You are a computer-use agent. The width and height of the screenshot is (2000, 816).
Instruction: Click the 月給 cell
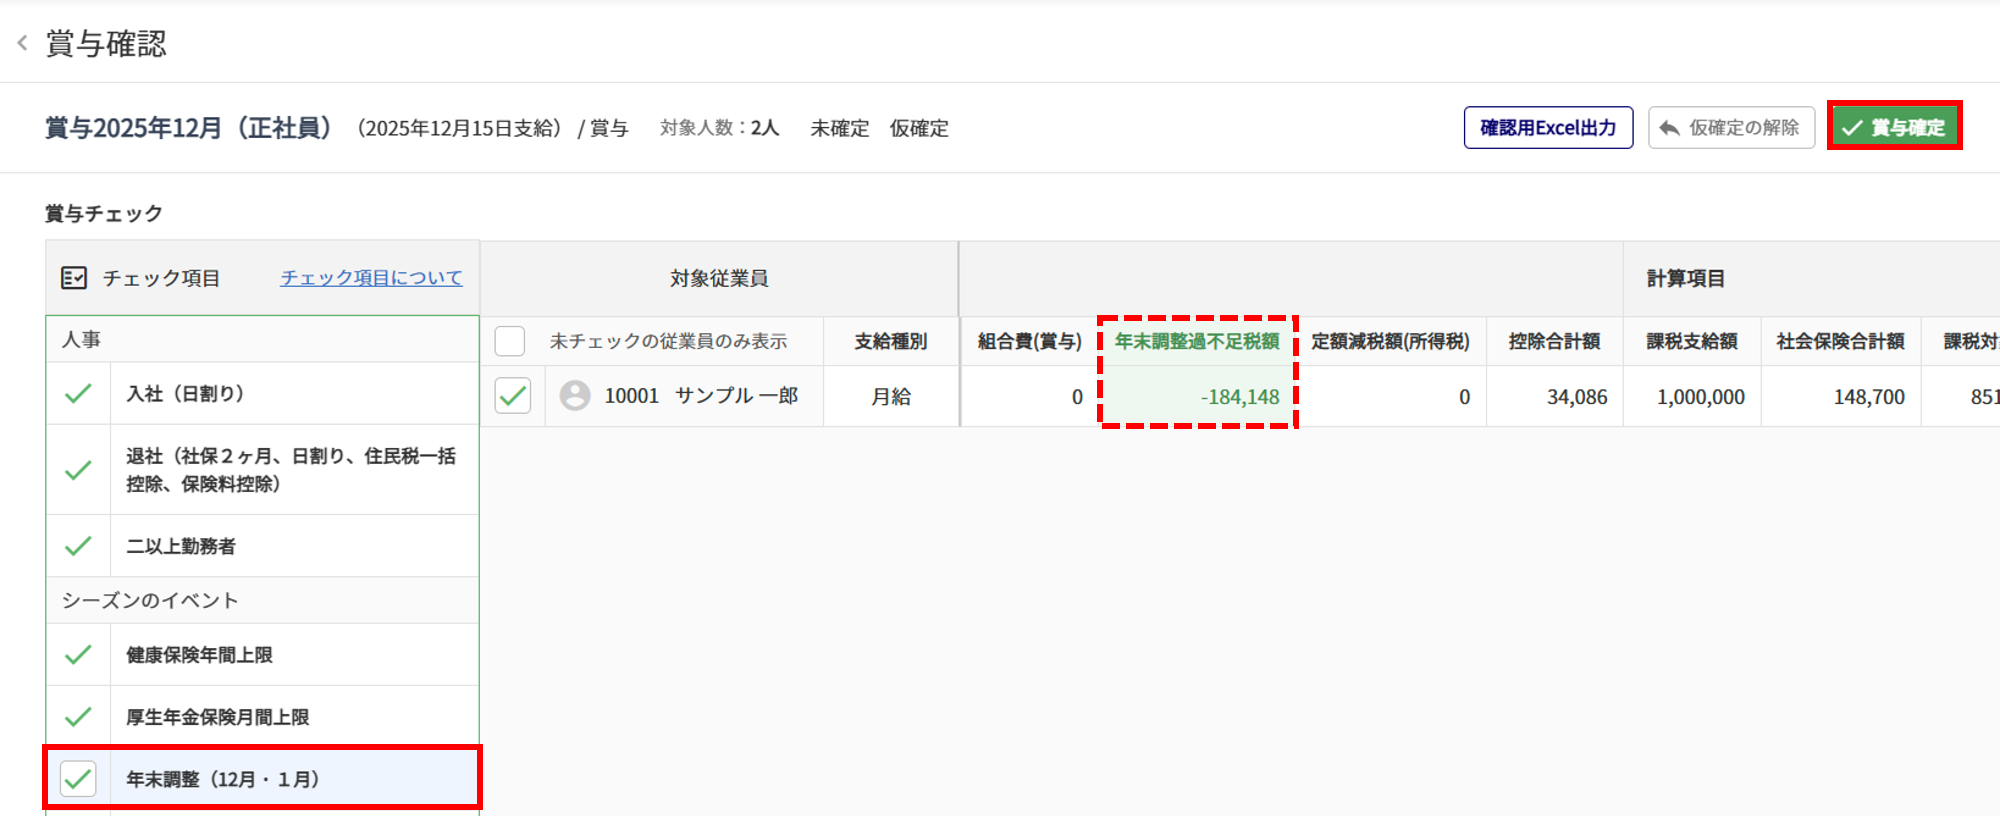click(891, 396)
